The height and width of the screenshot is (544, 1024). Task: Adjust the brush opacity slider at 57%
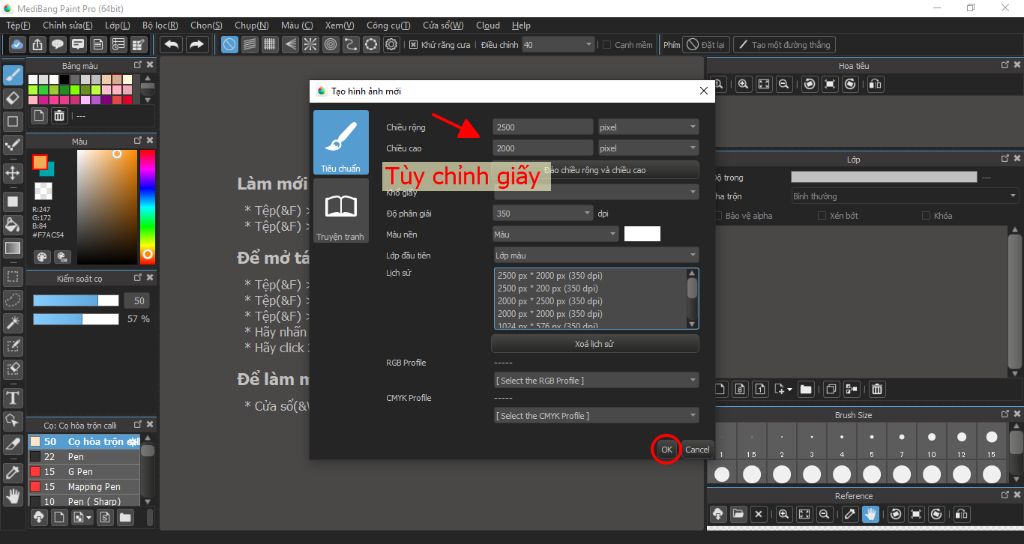pos(76,319)
